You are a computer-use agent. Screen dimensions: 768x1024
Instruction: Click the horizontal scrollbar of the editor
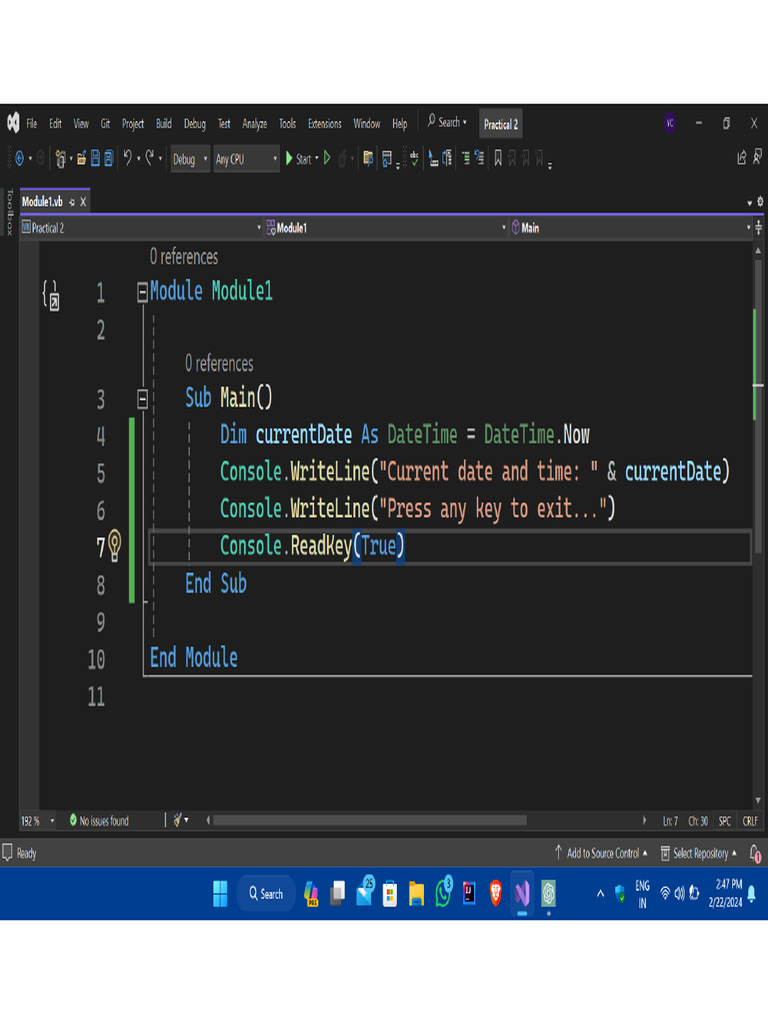370,821
